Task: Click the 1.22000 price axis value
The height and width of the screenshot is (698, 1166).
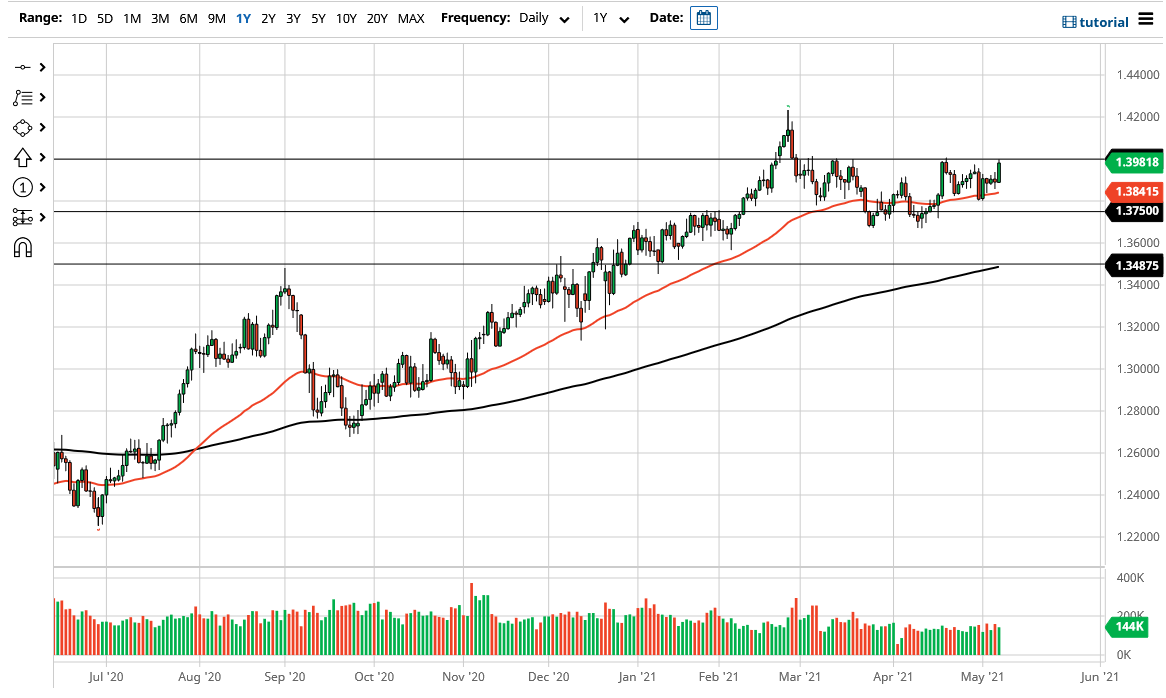Action: pyautogui.click(x=1138, y=537)
